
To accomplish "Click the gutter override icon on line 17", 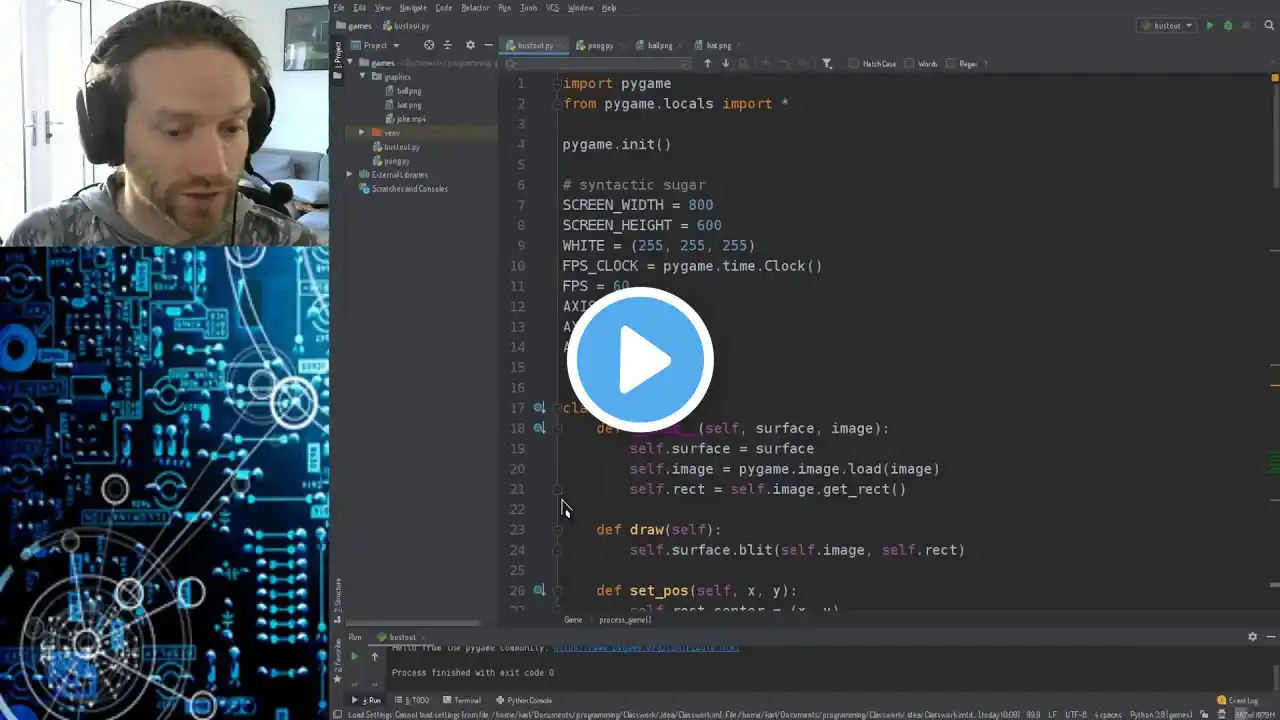I will coord(539,408).
